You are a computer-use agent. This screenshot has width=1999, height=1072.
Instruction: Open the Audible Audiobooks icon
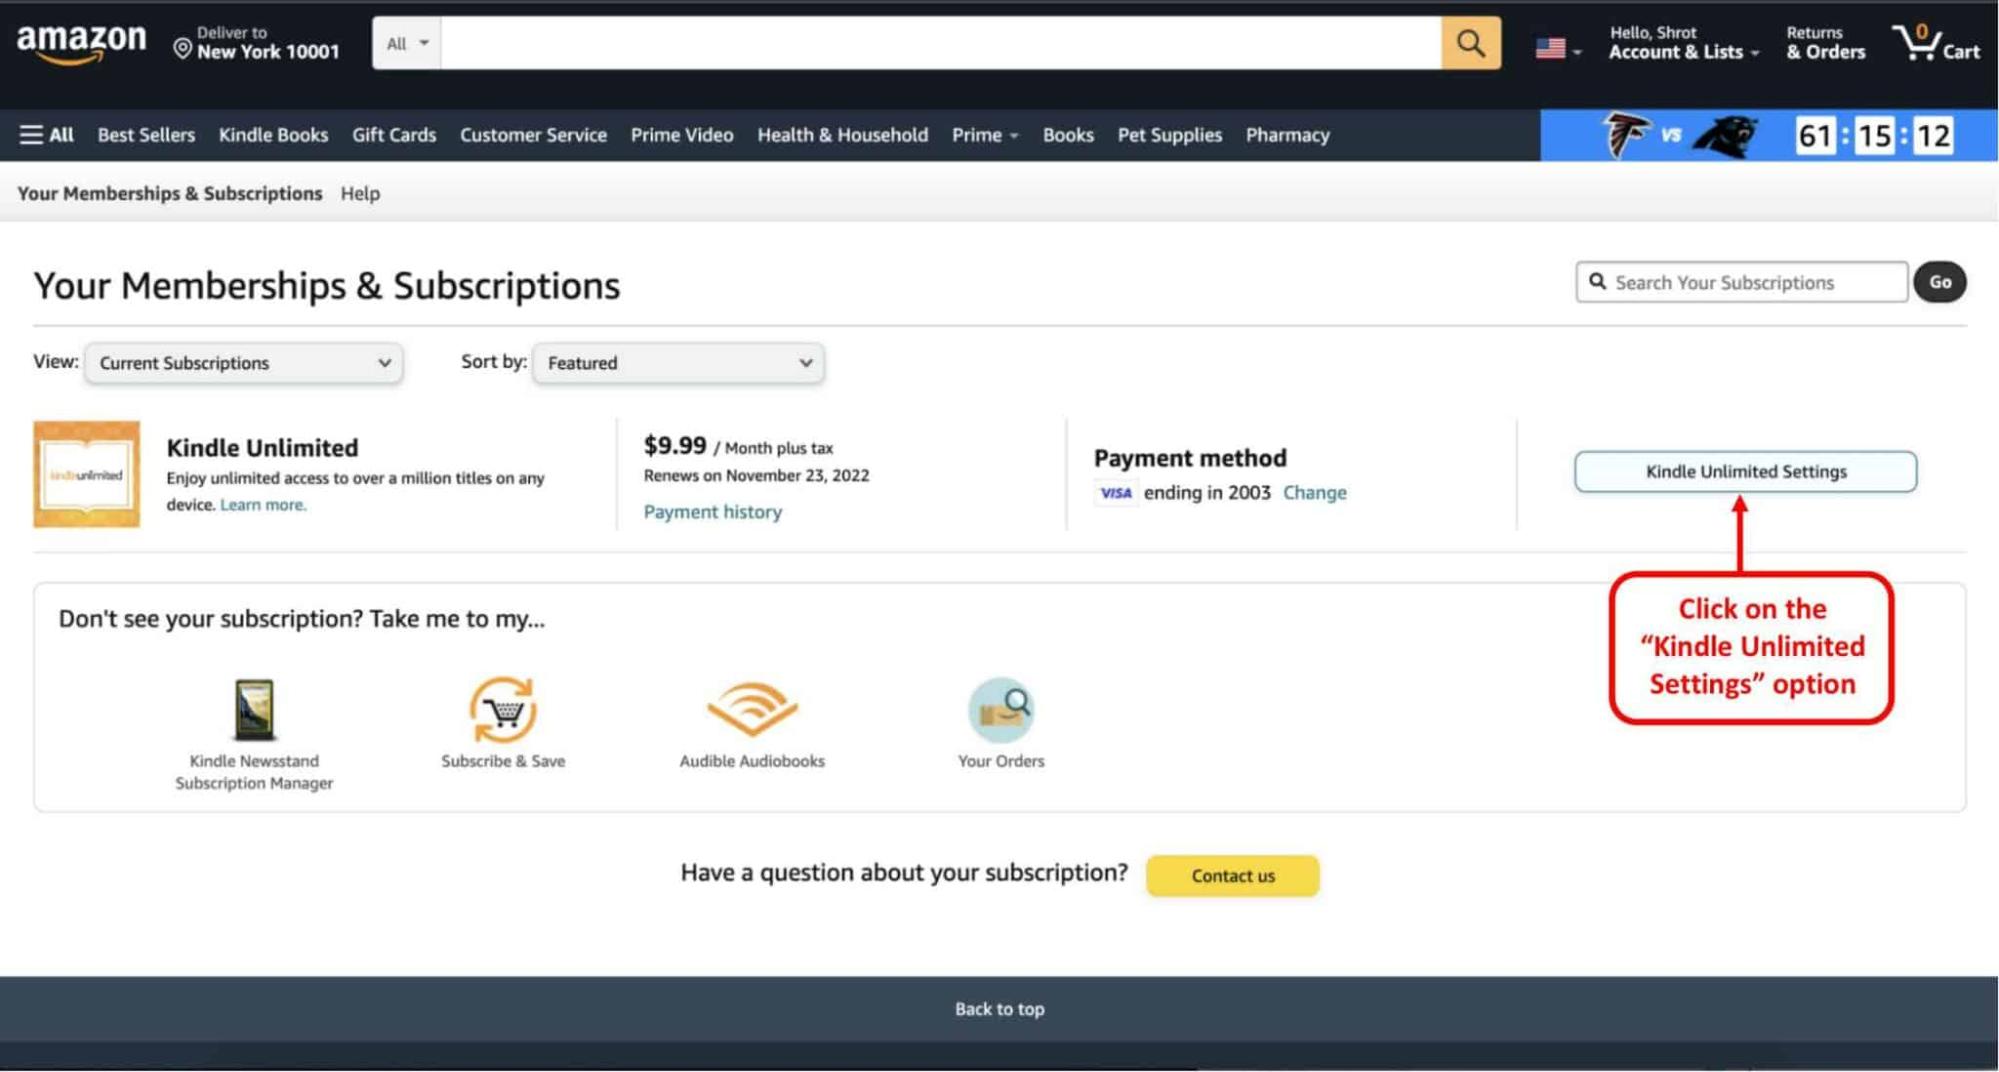click(x=752, y=710)
